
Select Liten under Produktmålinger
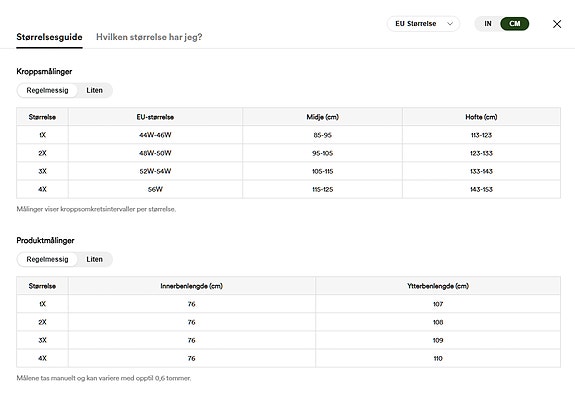point(95,260)
